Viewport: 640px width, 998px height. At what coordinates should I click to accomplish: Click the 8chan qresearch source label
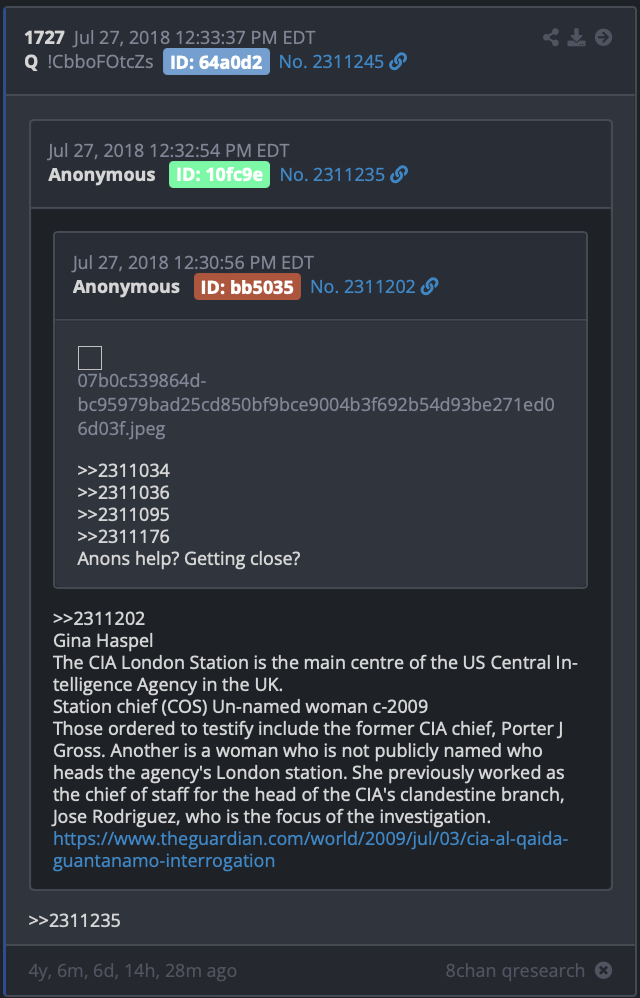tap(515, 971)
